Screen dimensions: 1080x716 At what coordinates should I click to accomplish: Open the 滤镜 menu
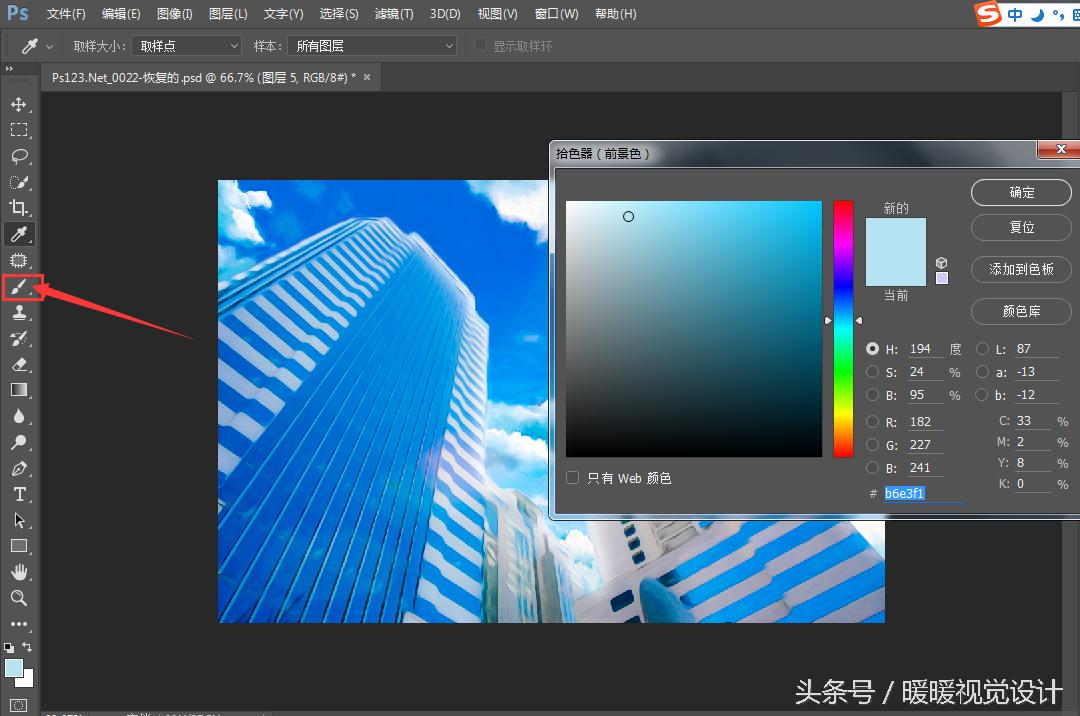(x=393, y=13)
